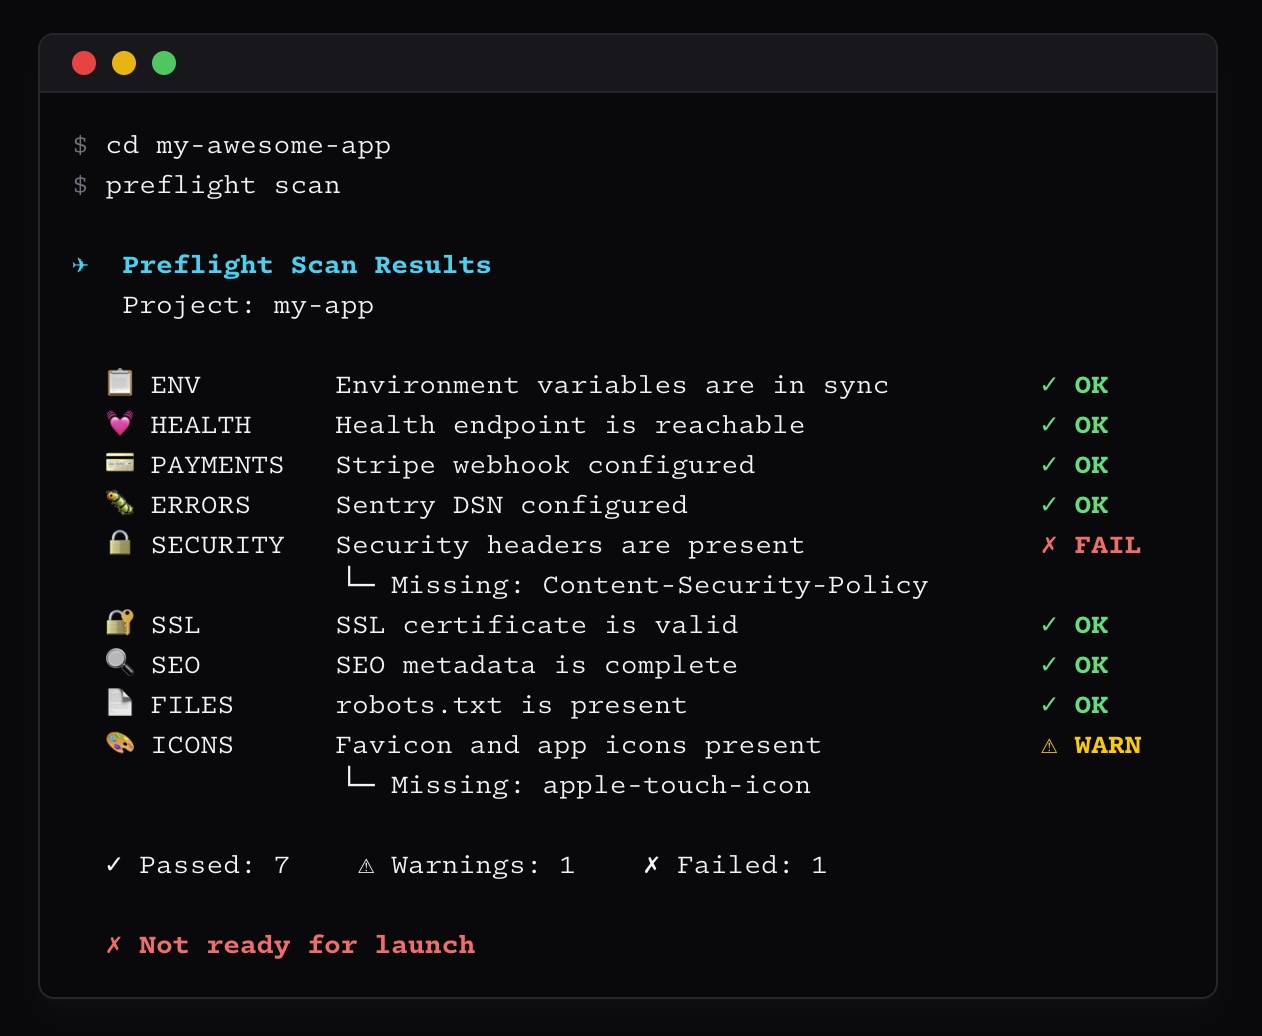Toggle the green checkmark on the ENV row
The height and width of the screenshot is (1036, 1262).
(1049, 384)
